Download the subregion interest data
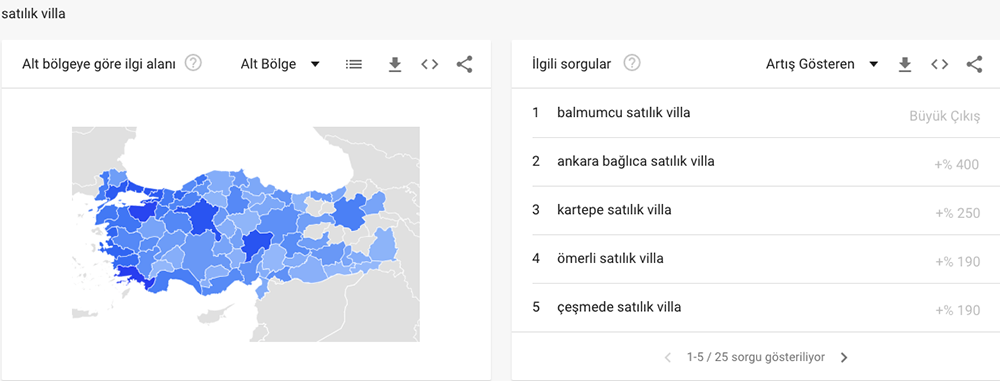This screenshot has height=381, width=1000. pyautogui.click(x=395, y=64)
